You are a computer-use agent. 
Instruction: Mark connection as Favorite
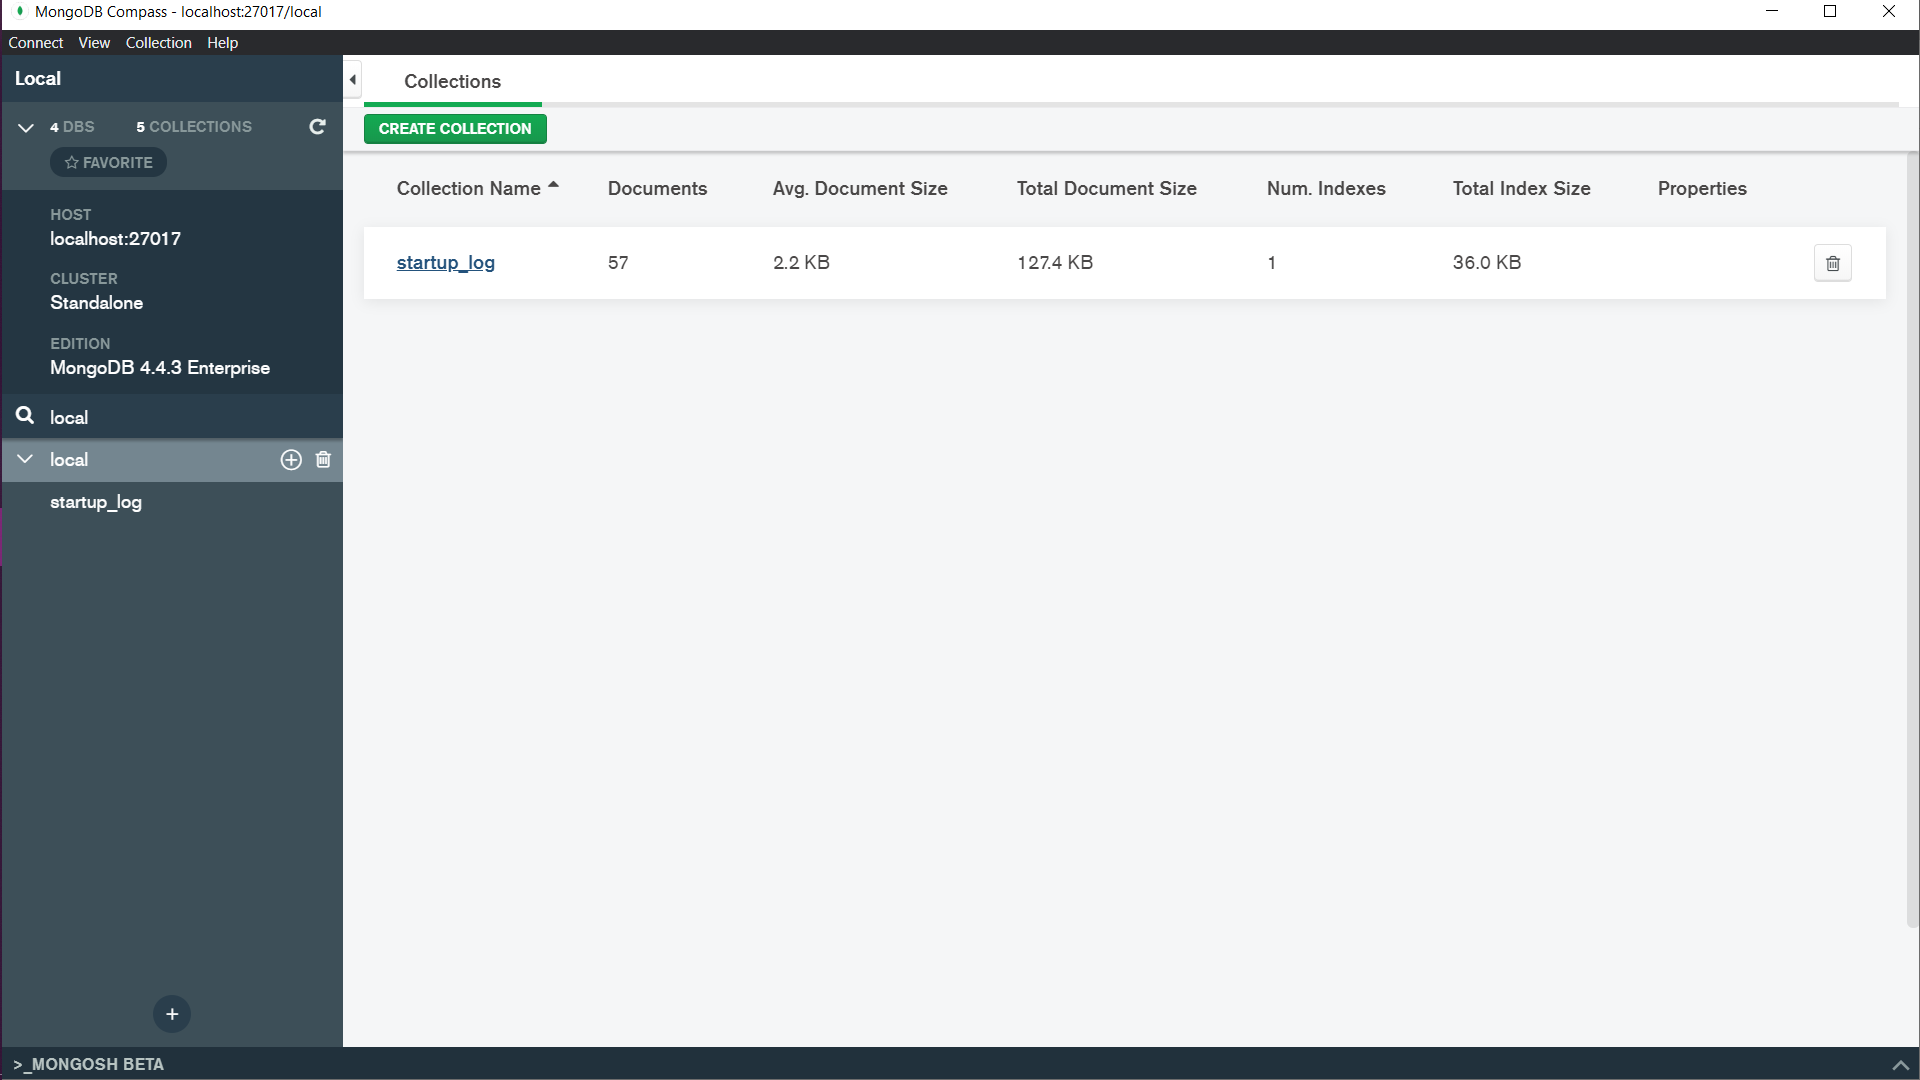coord(108,162)
